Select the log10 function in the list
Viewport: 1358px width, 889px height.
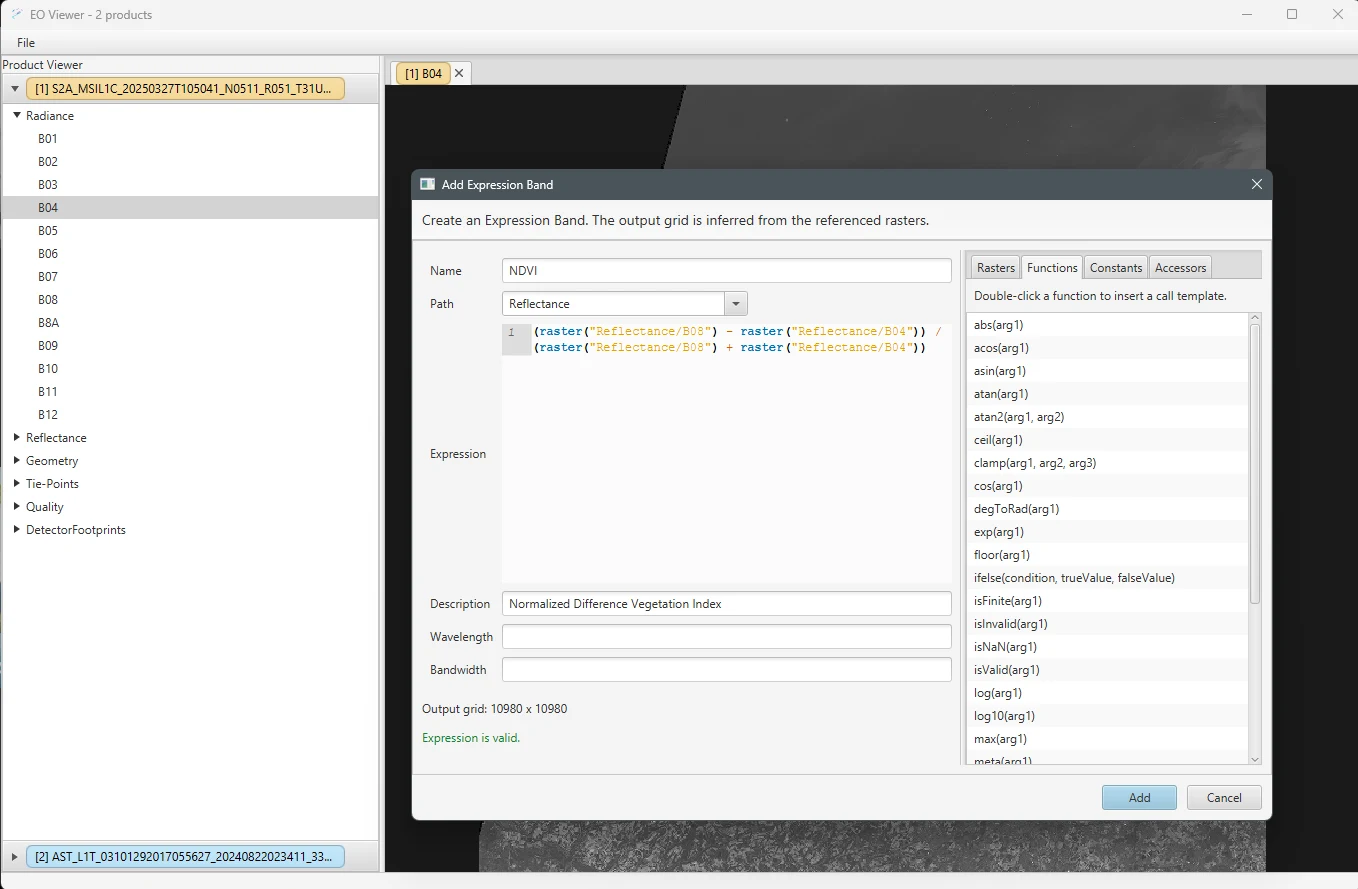(x=1108, y=716)
